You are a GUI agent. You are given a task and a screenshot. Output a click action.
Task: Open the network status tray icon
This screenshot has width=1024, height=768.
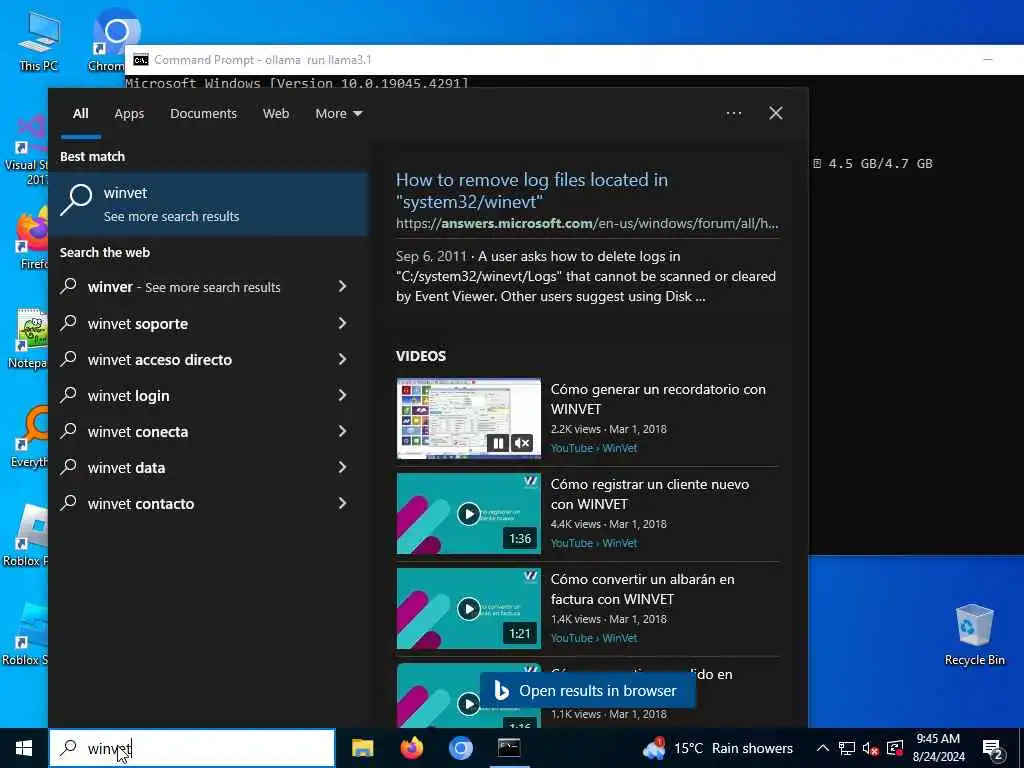pos(846,748)
